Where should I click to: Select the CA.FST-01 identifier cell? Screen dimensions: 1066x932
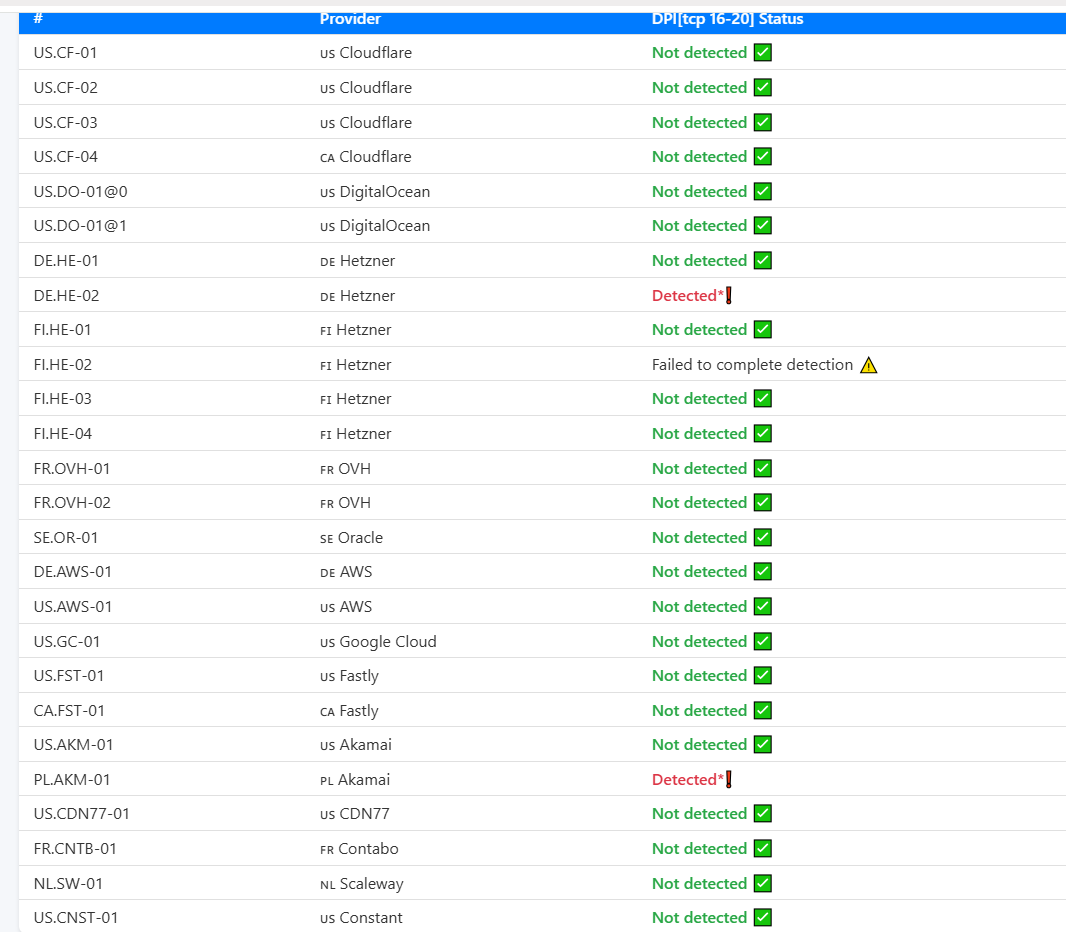(69, 710)
